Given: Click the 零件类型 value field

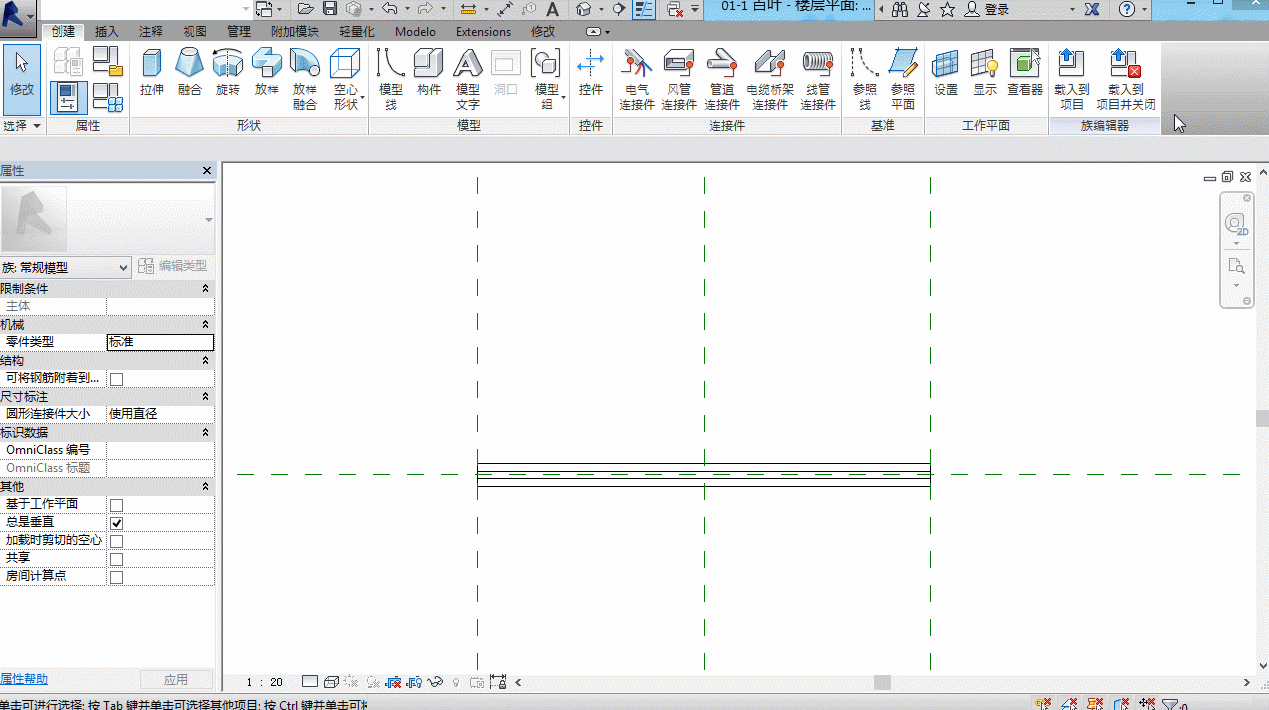Looking at the screenshot, I should pyautogui.click(x=160, y=342).
